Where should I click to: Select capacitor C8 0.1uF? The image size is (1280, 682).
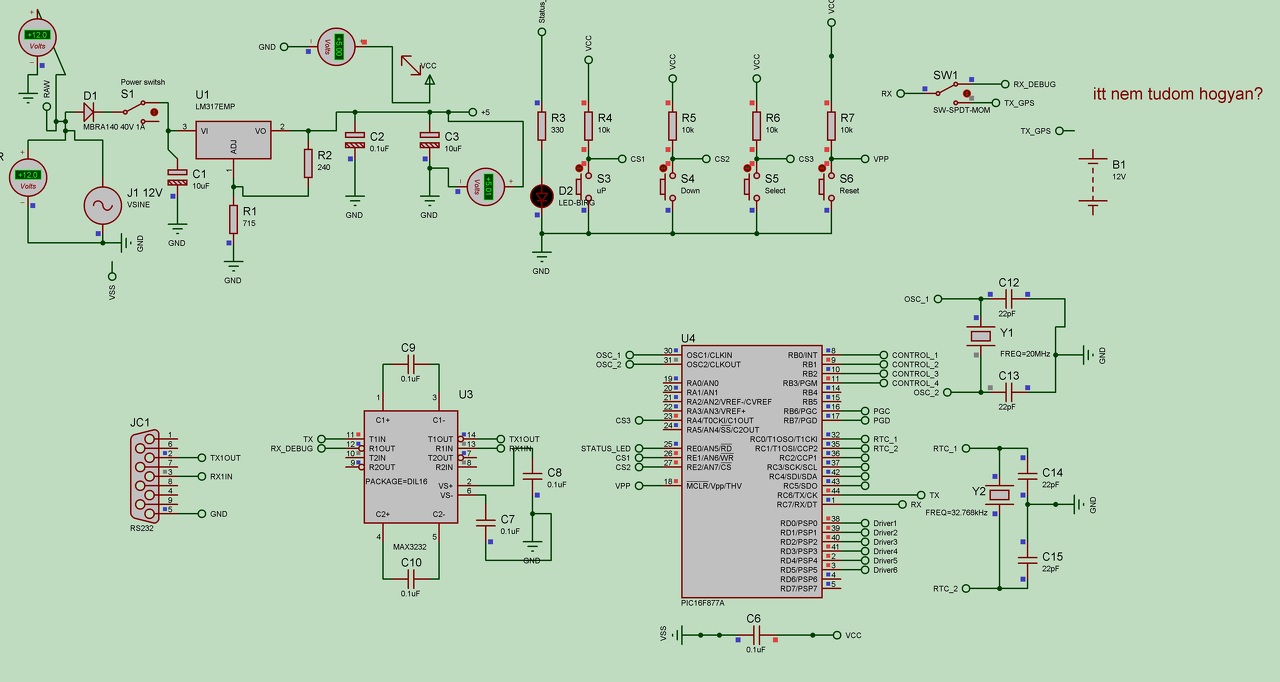(532, 476)
